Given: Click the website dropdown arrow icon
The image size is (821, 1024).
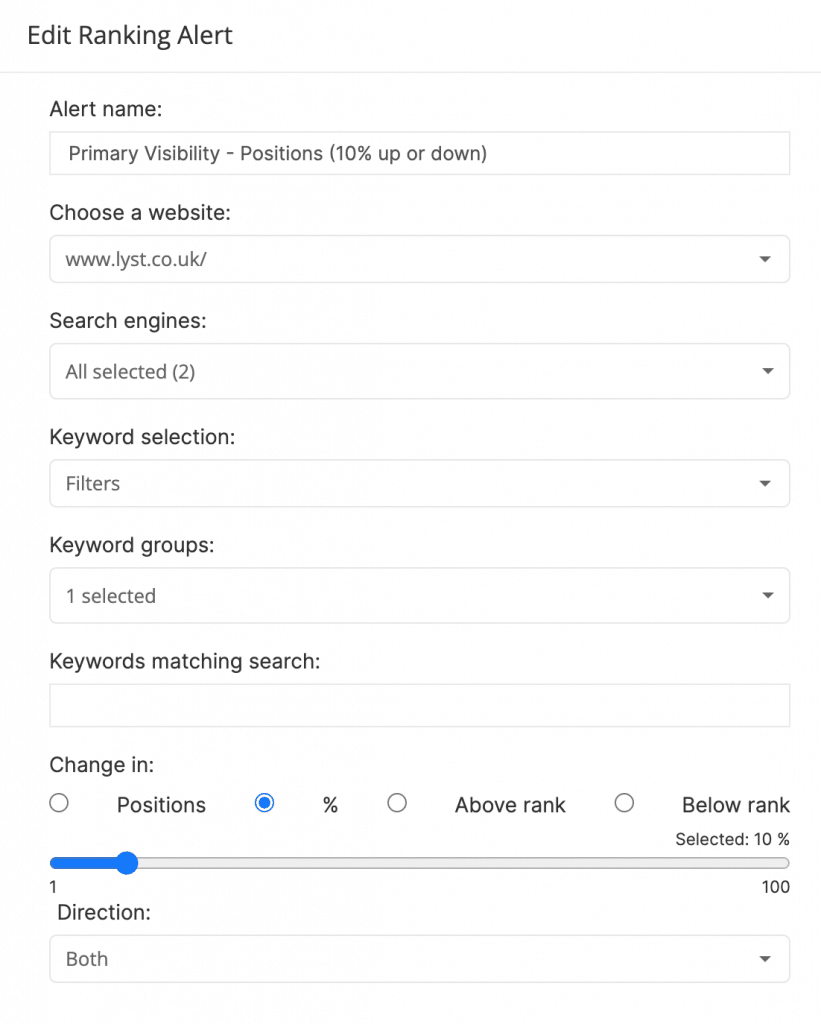Looking at the screenshot, I should point(765,259).
